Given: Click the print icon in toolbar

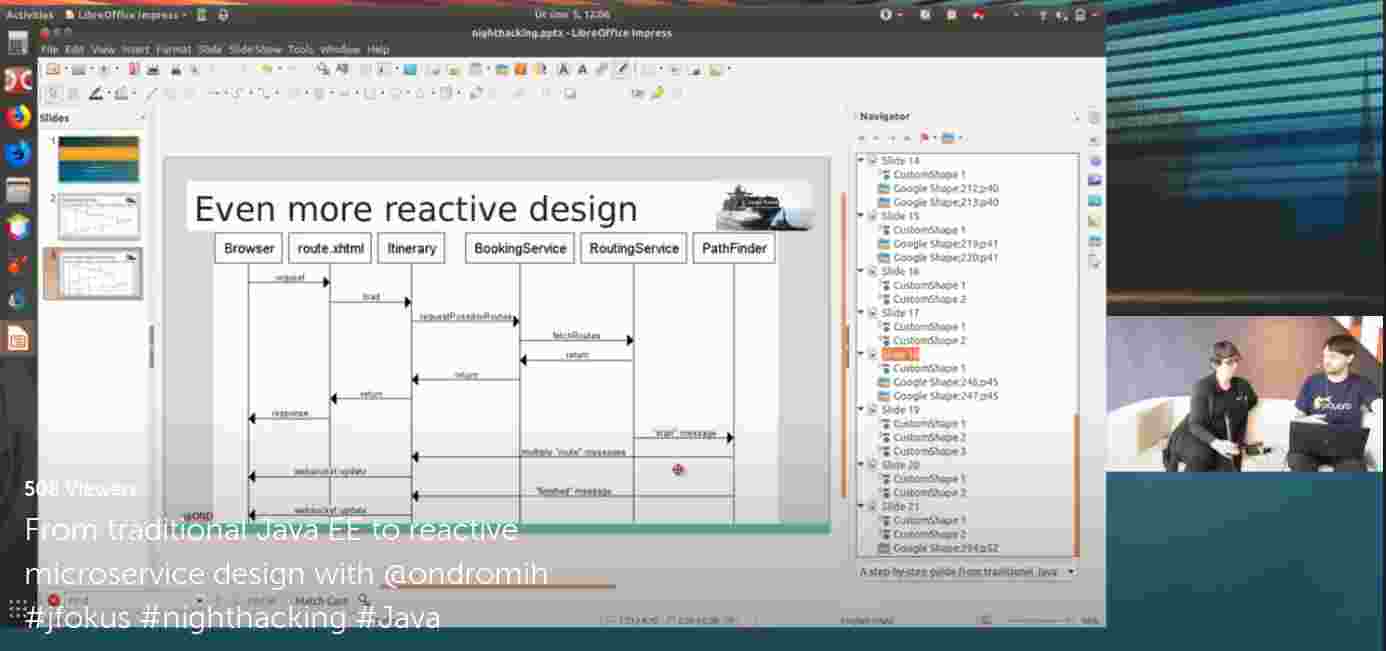Looking at the screenshot, I should pyautogui.click(x=153, y=70).
